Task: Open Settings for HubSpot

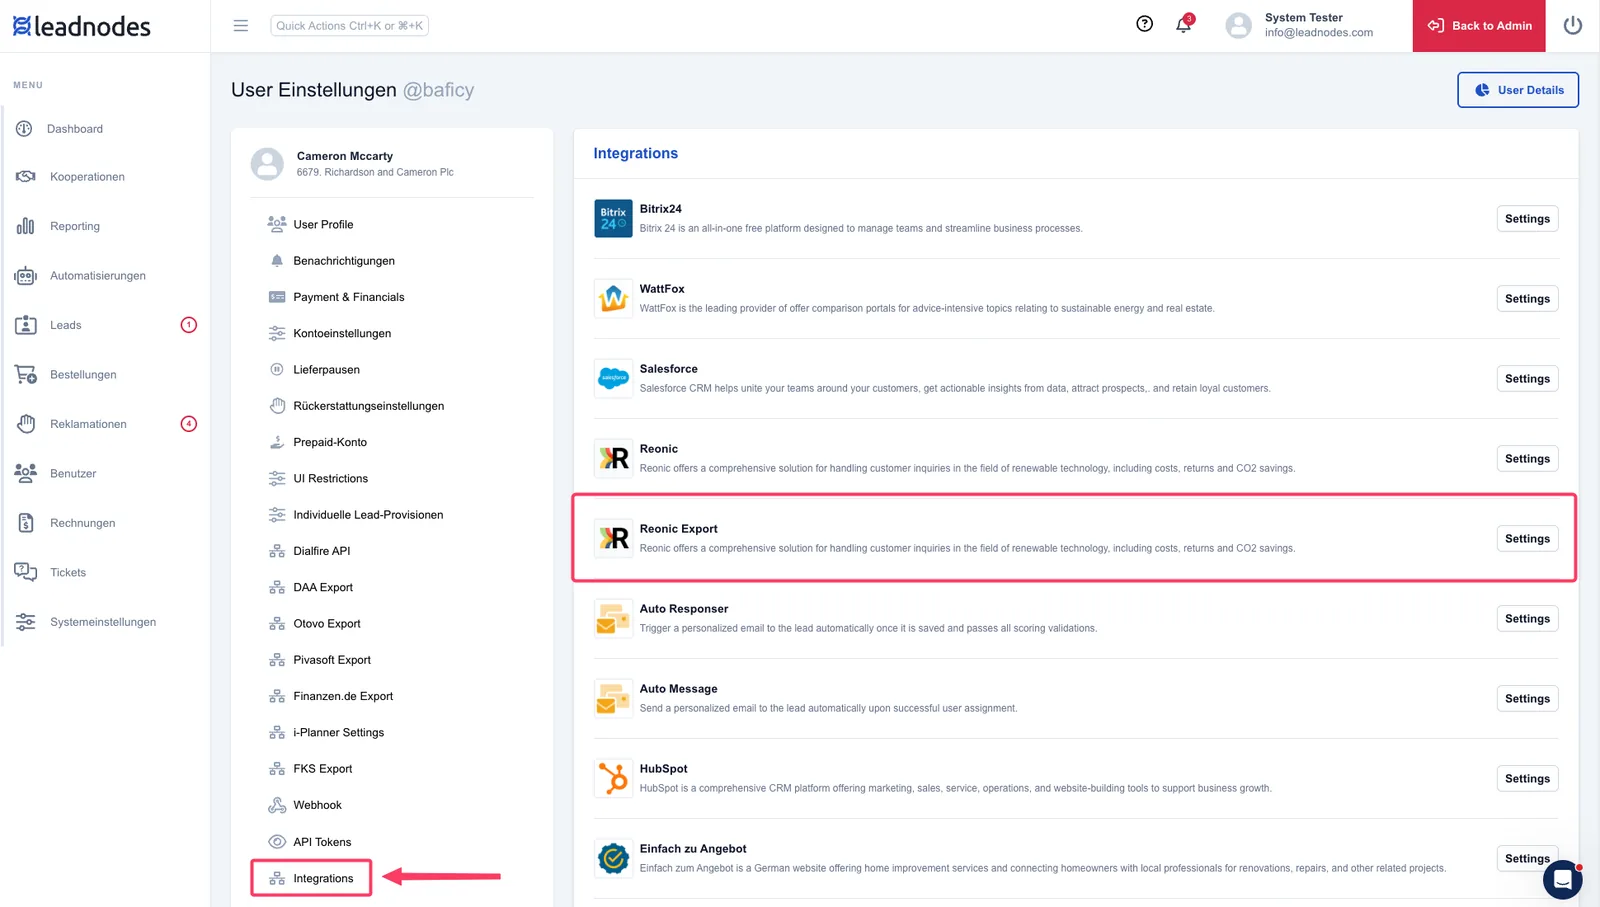Action: [1527, 778]
